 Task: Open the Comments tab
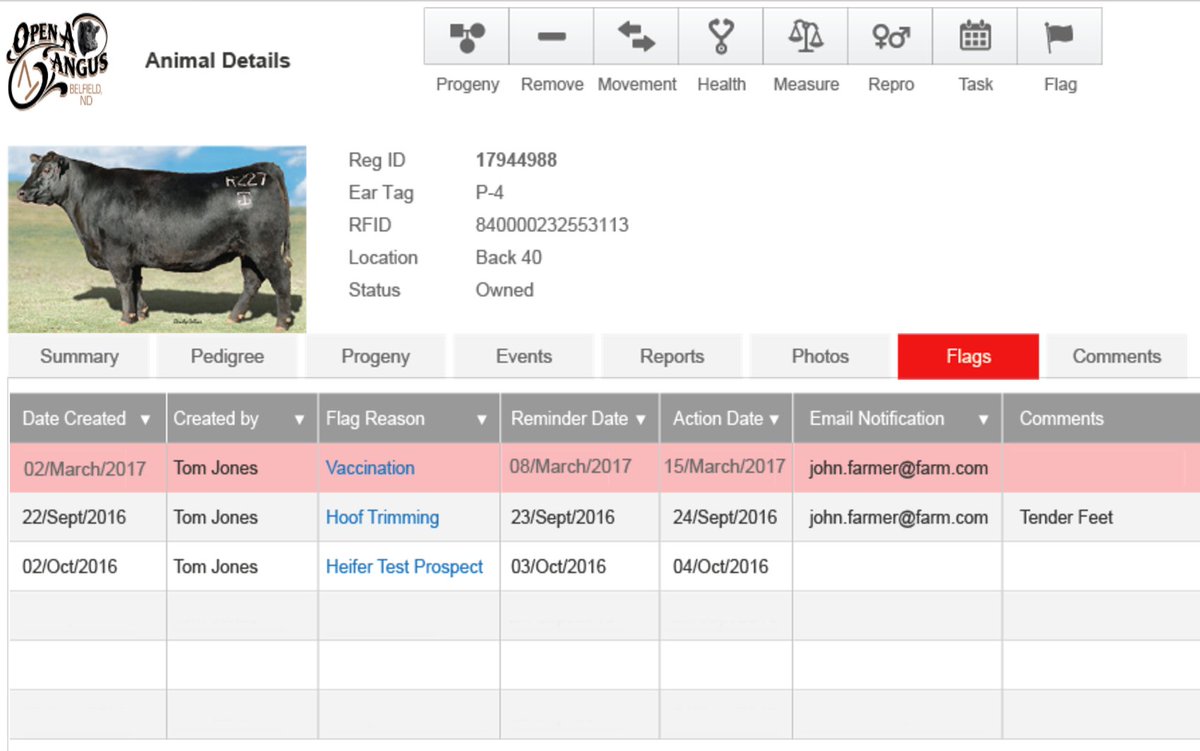(x=1117, y=357)
